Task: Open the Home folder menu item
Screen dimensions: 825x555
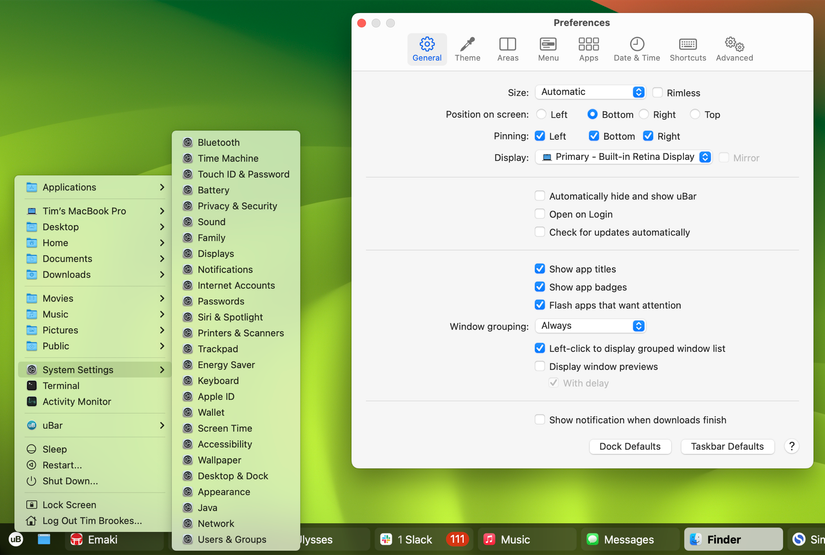Action: (x=94, y=243)
